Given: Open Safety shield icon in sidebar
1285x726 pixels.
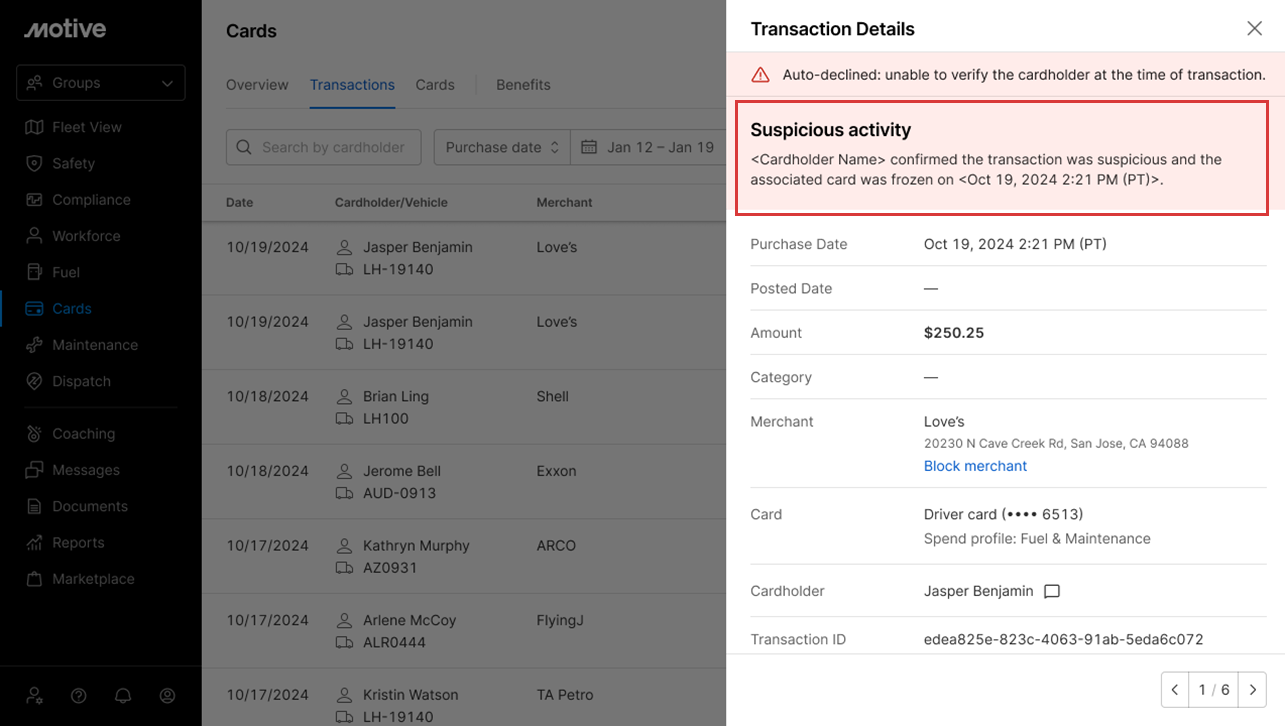Looking at the screenshot, I should coord(34,163).
